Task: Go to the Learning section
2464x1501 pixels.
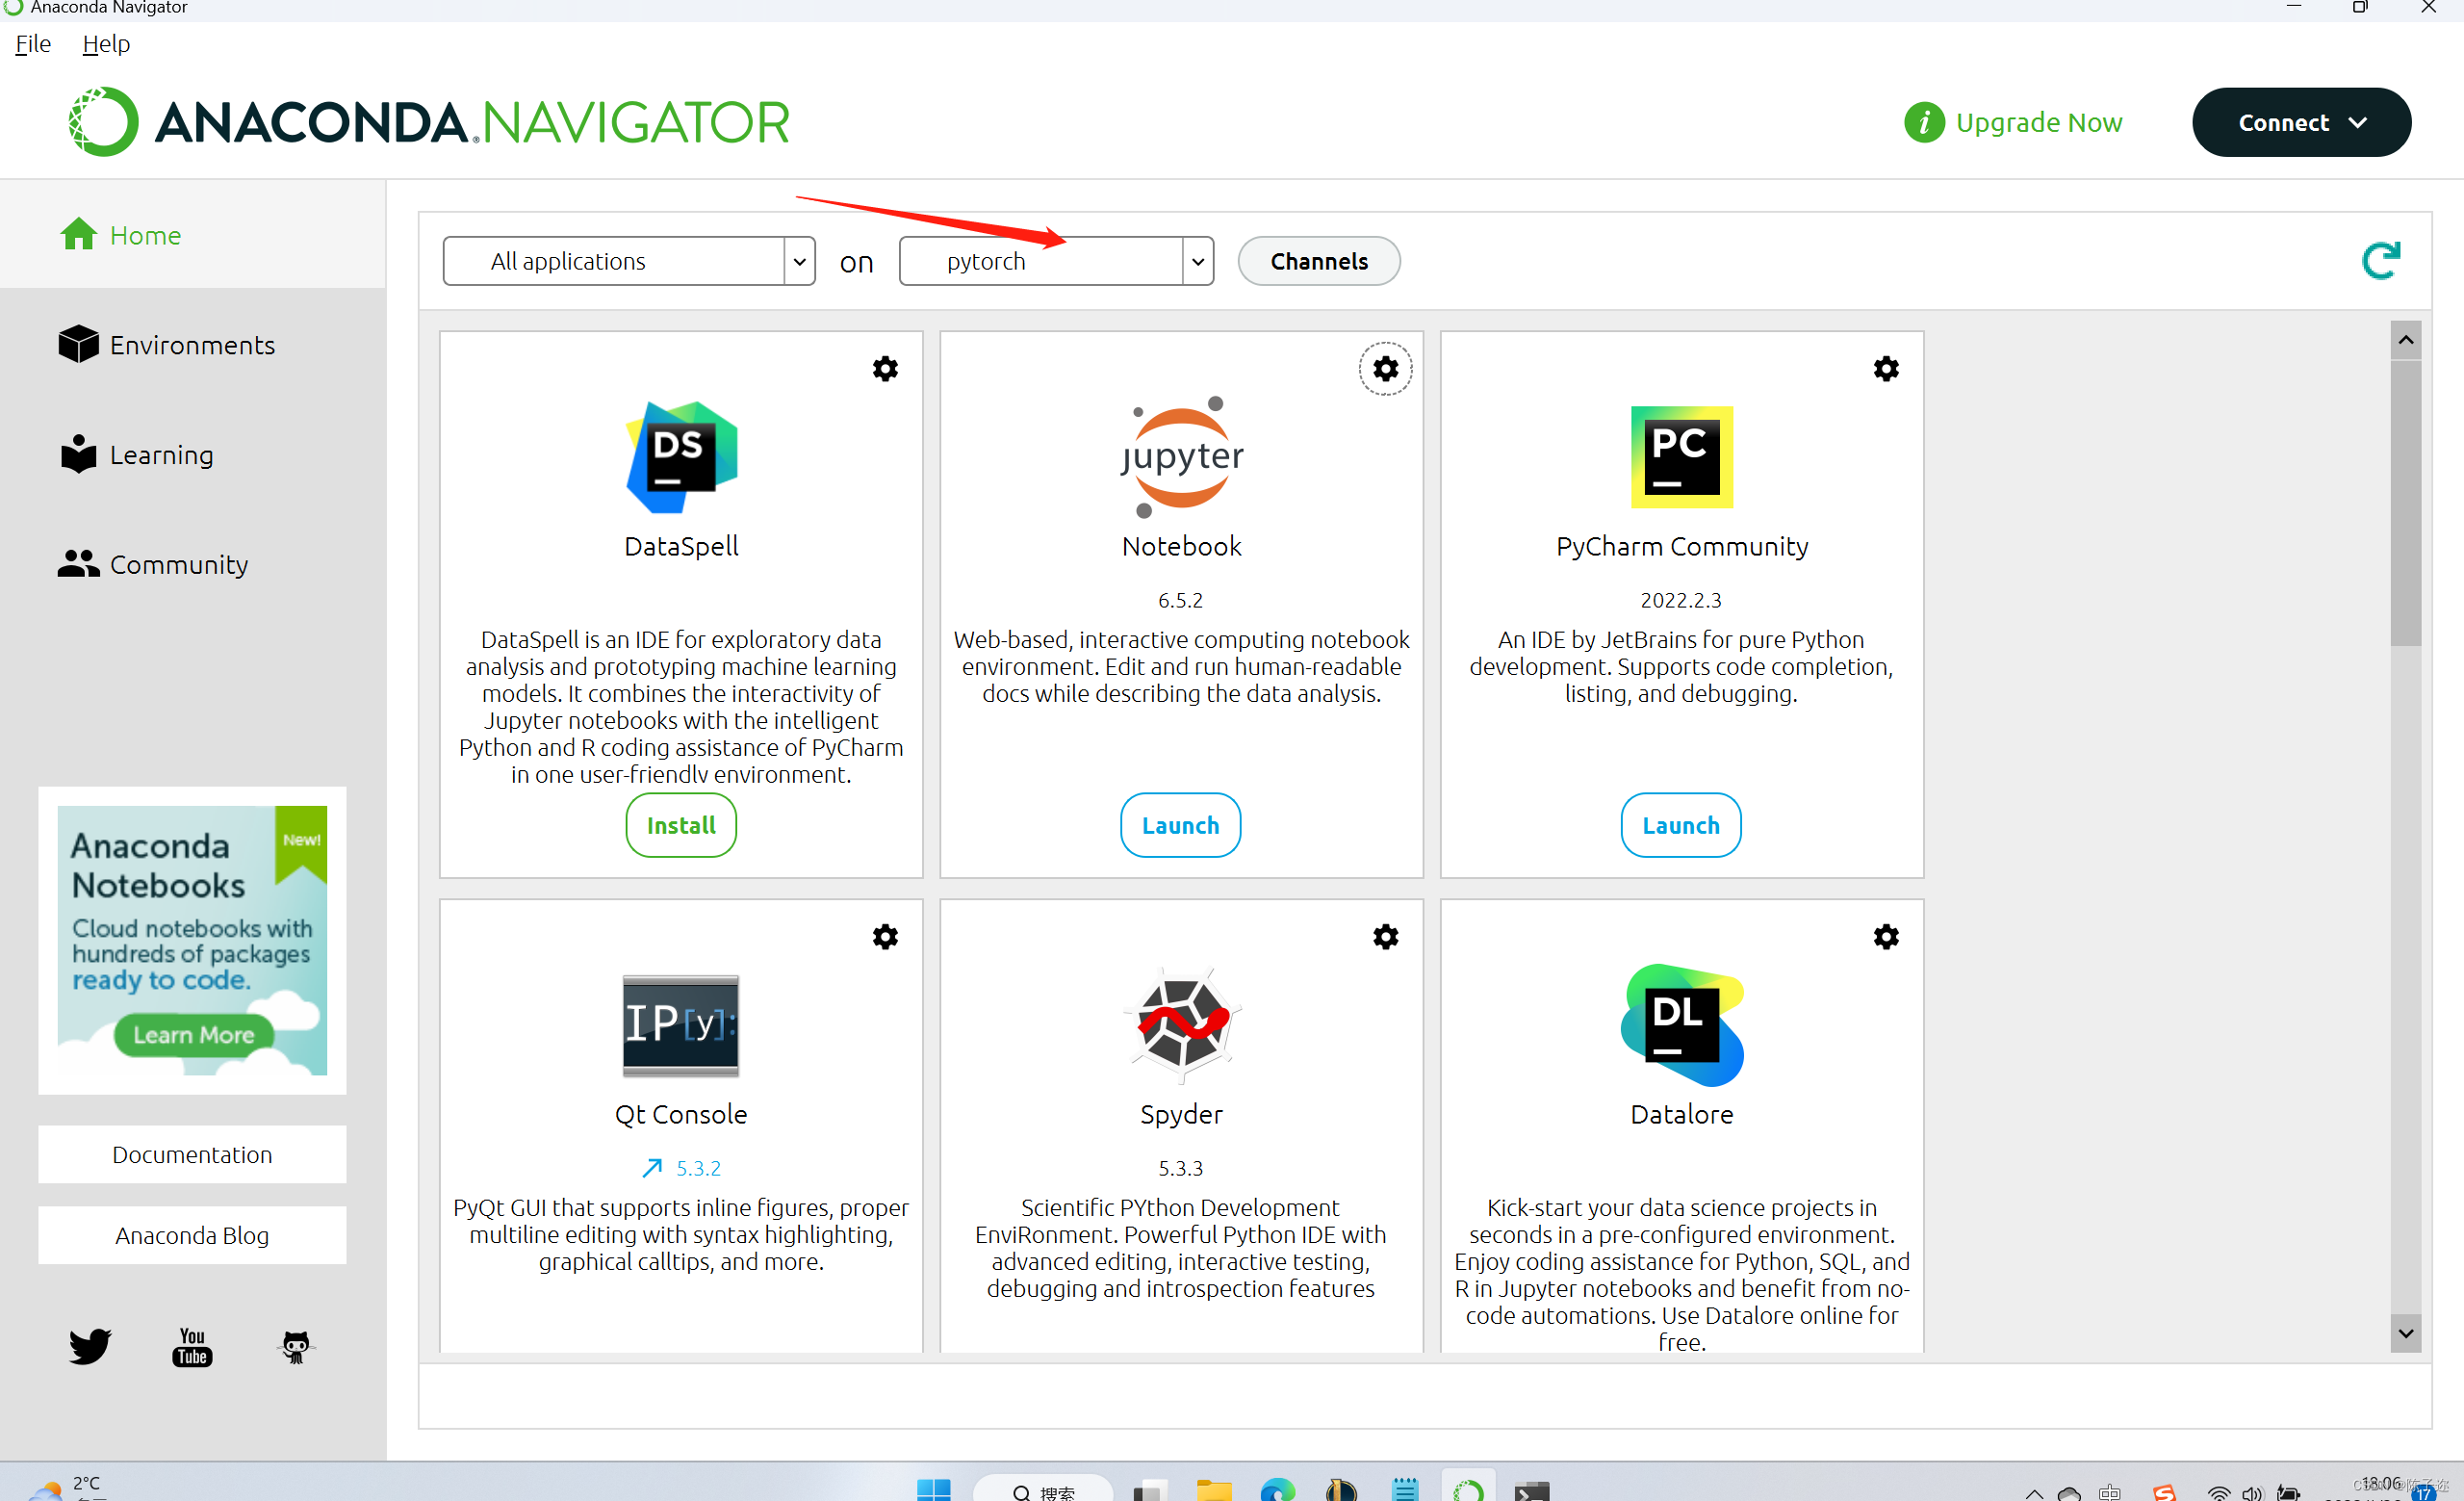Action: click(161, 455)
